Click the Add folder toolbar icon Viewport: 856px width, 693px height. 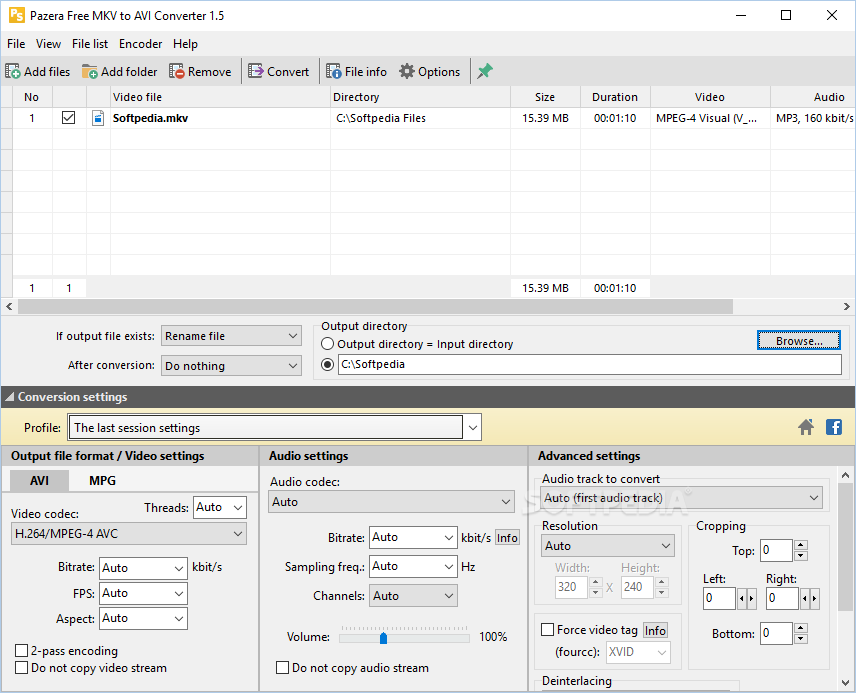[x=90, y=72]
